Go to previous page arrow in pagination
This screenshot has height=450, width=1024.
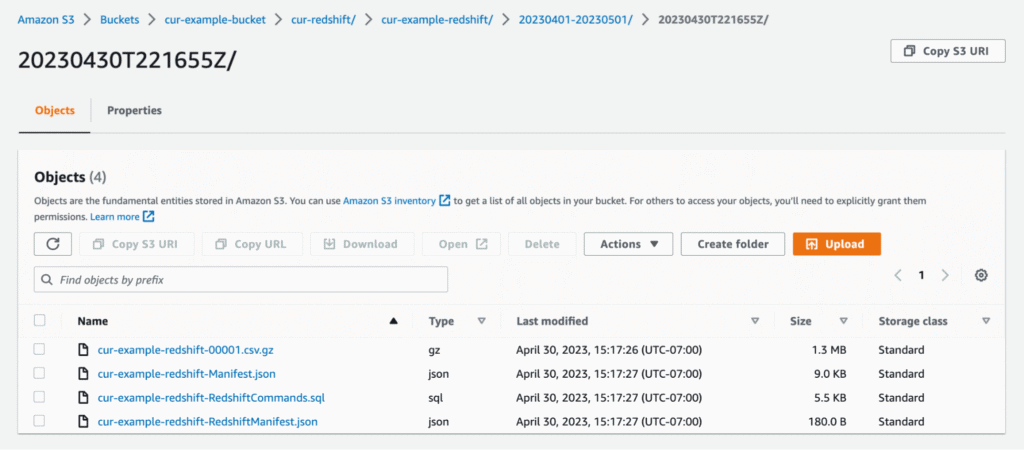[898, 276]
